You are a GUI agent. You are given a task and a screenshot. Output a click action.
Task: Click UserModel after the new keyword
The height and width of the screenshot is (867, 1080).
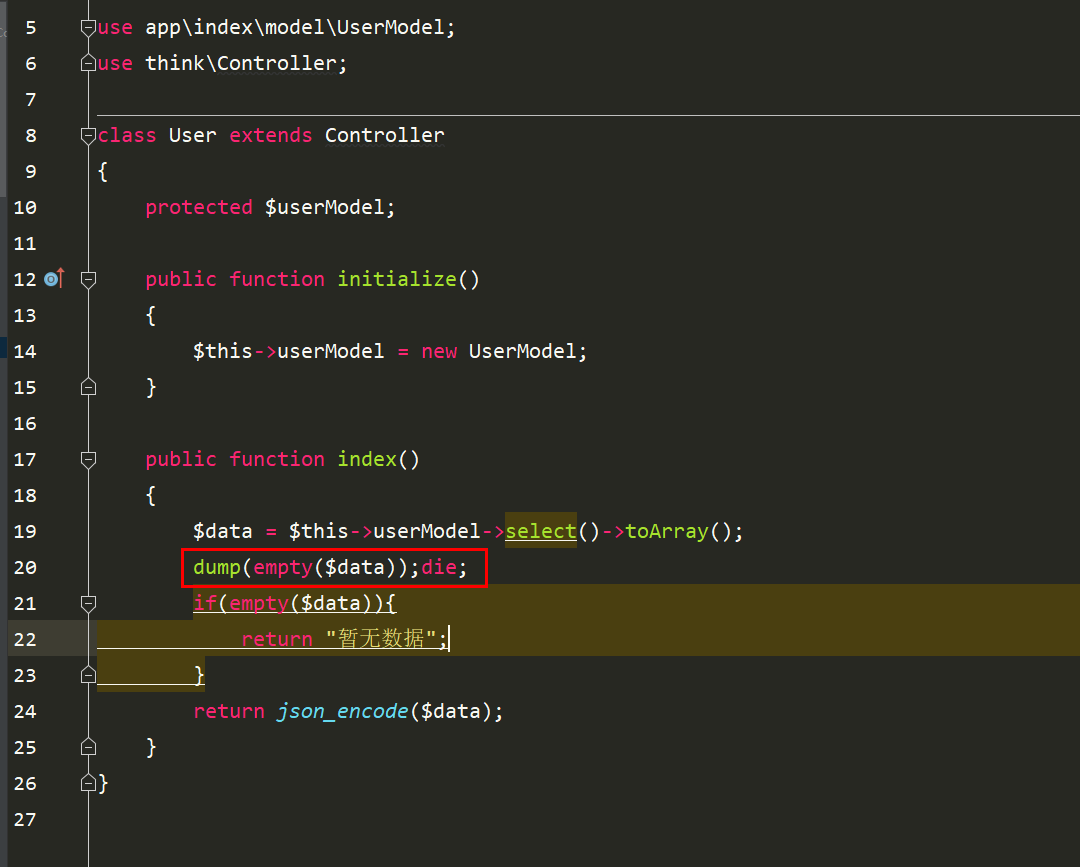(523, 351)
